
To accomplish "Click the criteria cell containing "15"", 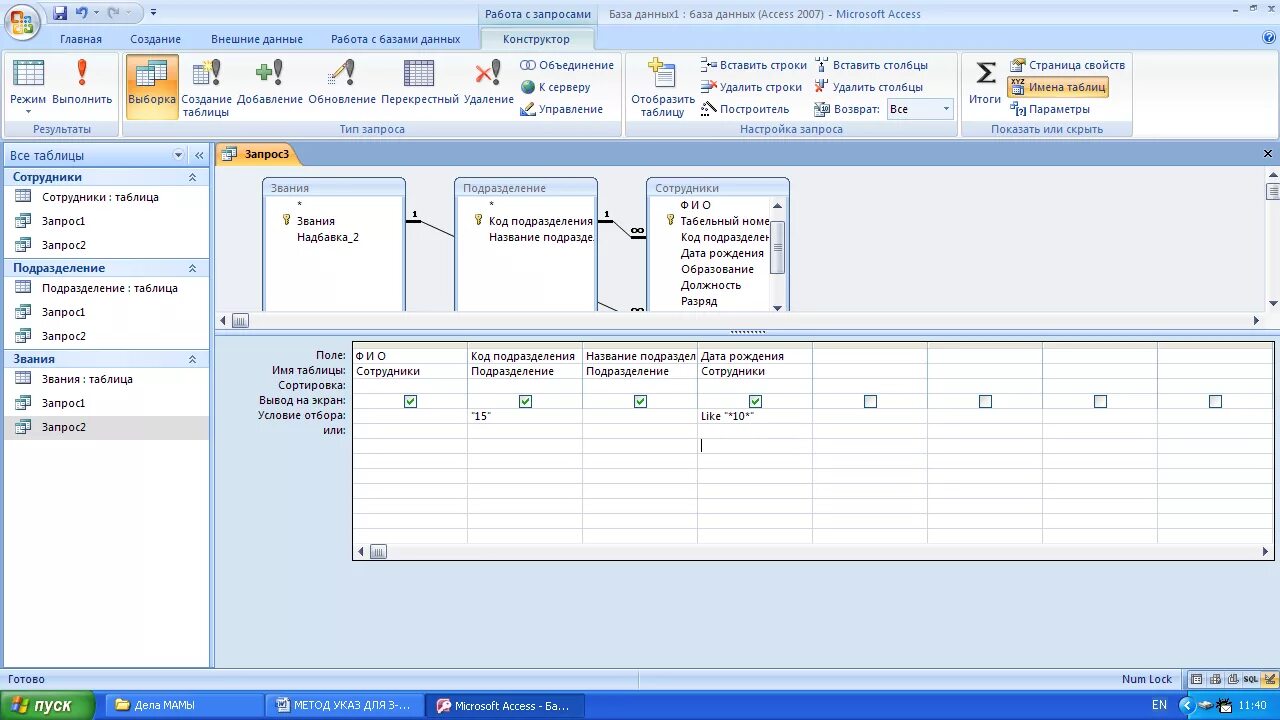I will pos(525,416).
